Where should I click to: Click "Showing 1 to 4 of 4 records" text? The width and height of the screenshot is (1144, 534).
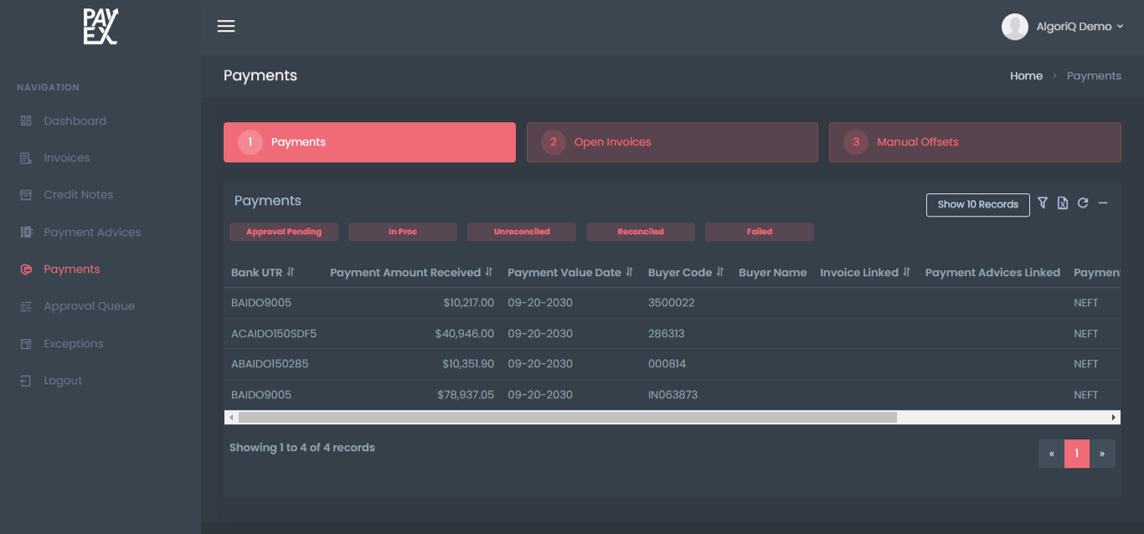[x=302, y=447]
